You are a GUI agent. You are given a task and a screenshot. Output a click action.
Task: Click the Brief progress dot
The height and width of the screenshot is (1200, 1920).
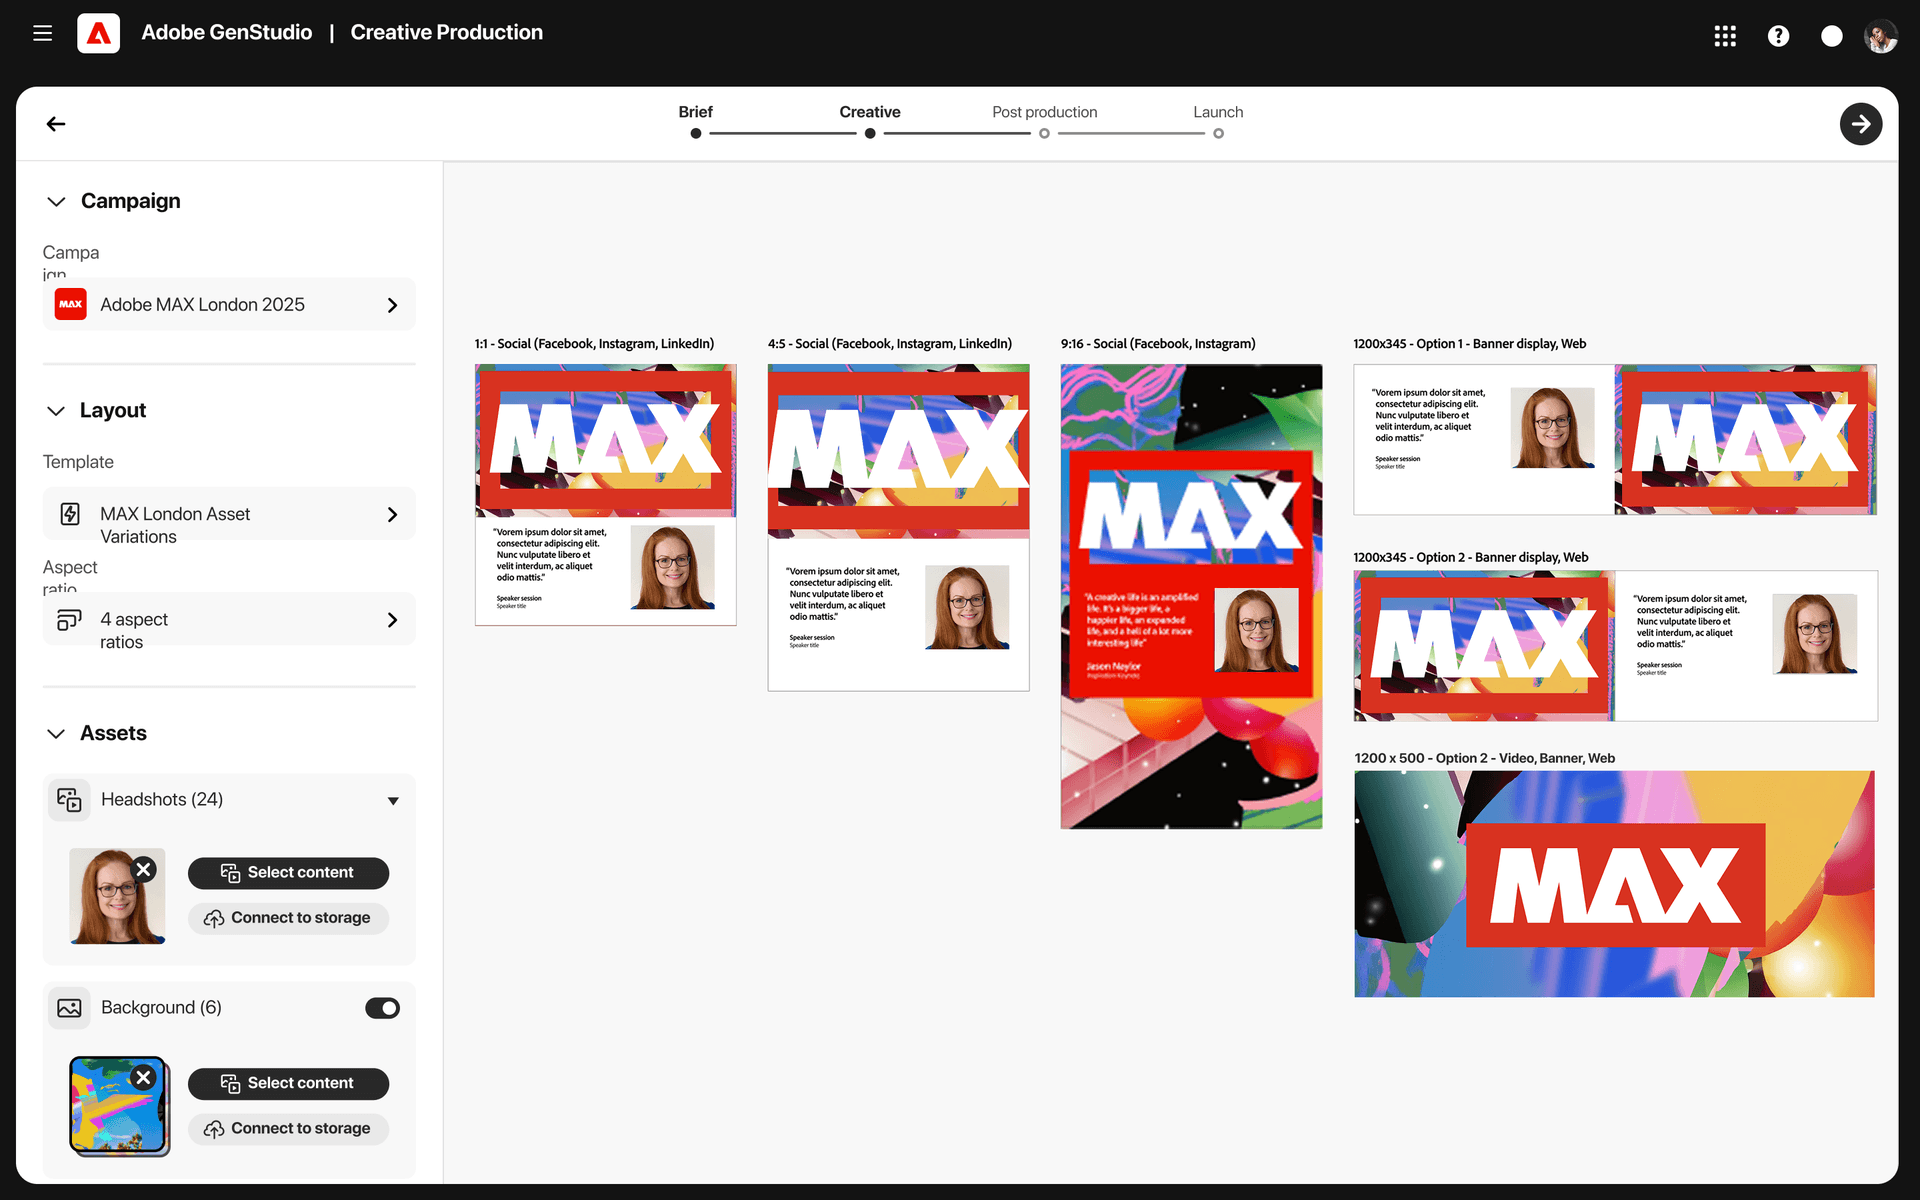696,133
